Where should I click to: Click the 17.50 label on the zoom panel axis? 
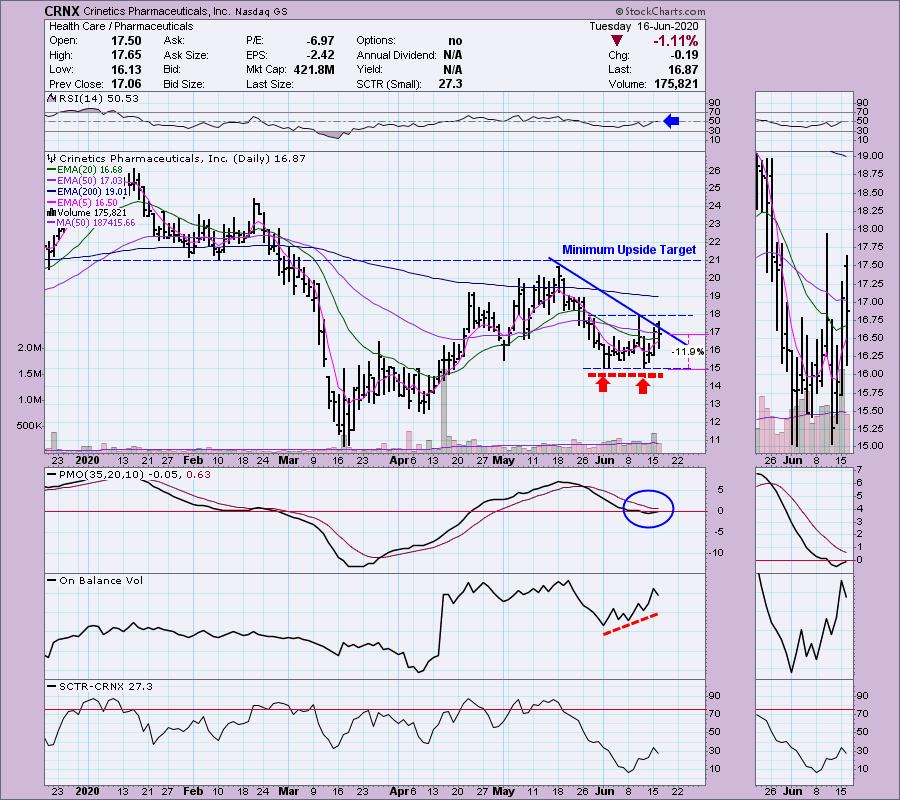[x=870, y=265]
